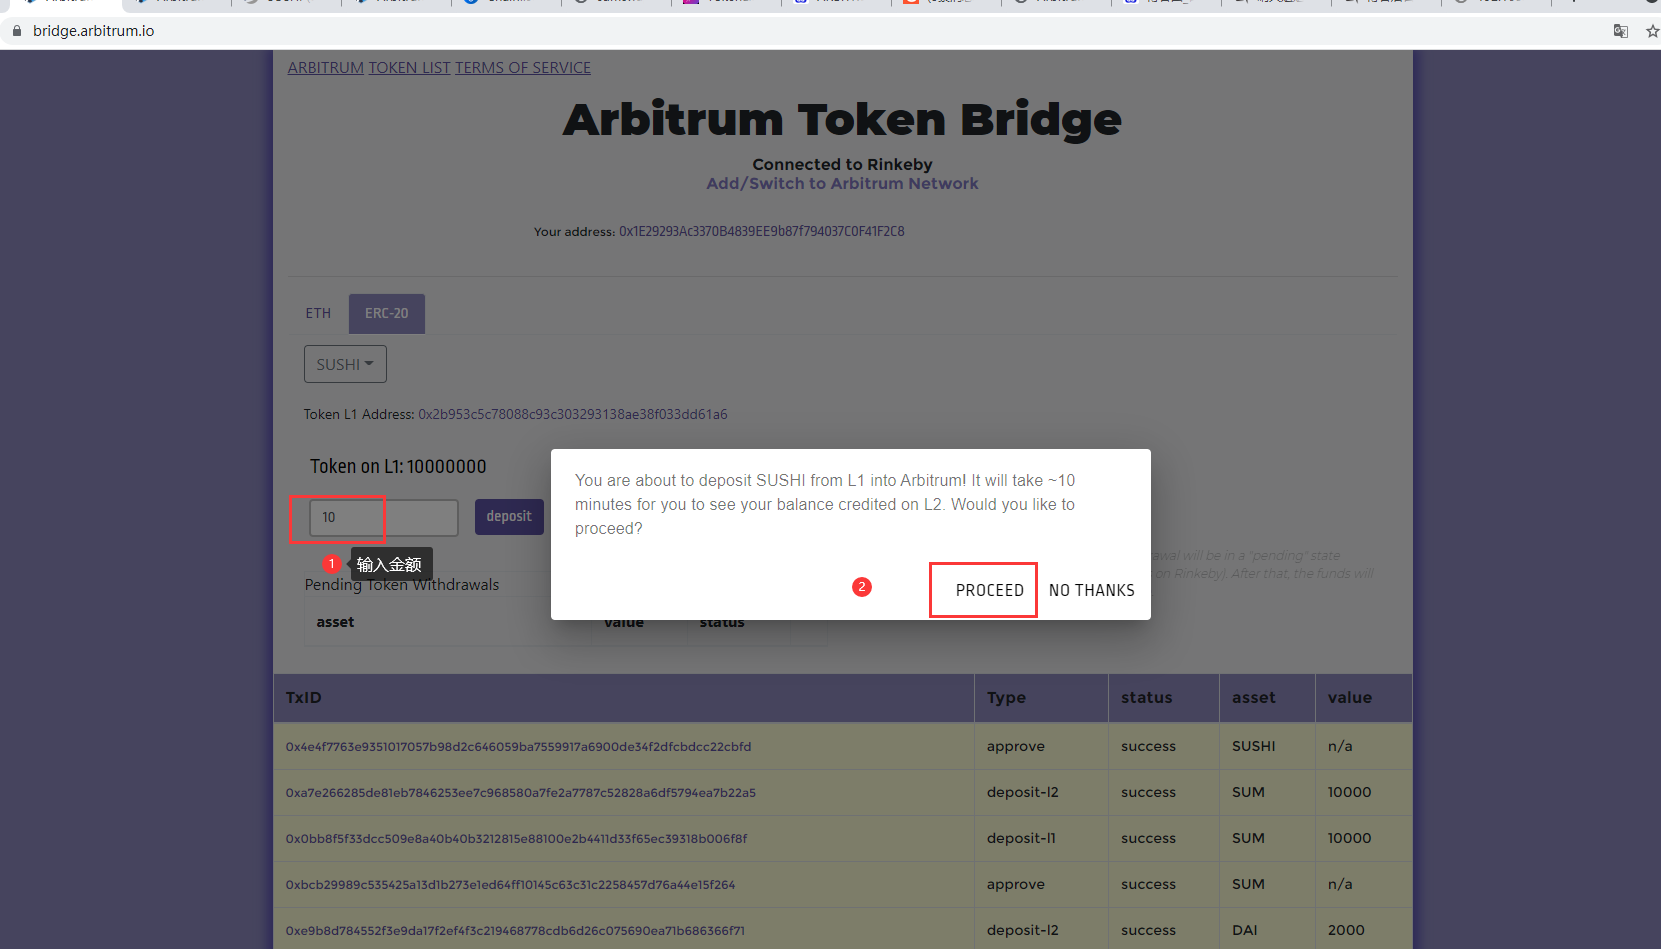Click the site security lock icon
The width and height of the screenshot is (1661, 949).
[x=16, y=31]
